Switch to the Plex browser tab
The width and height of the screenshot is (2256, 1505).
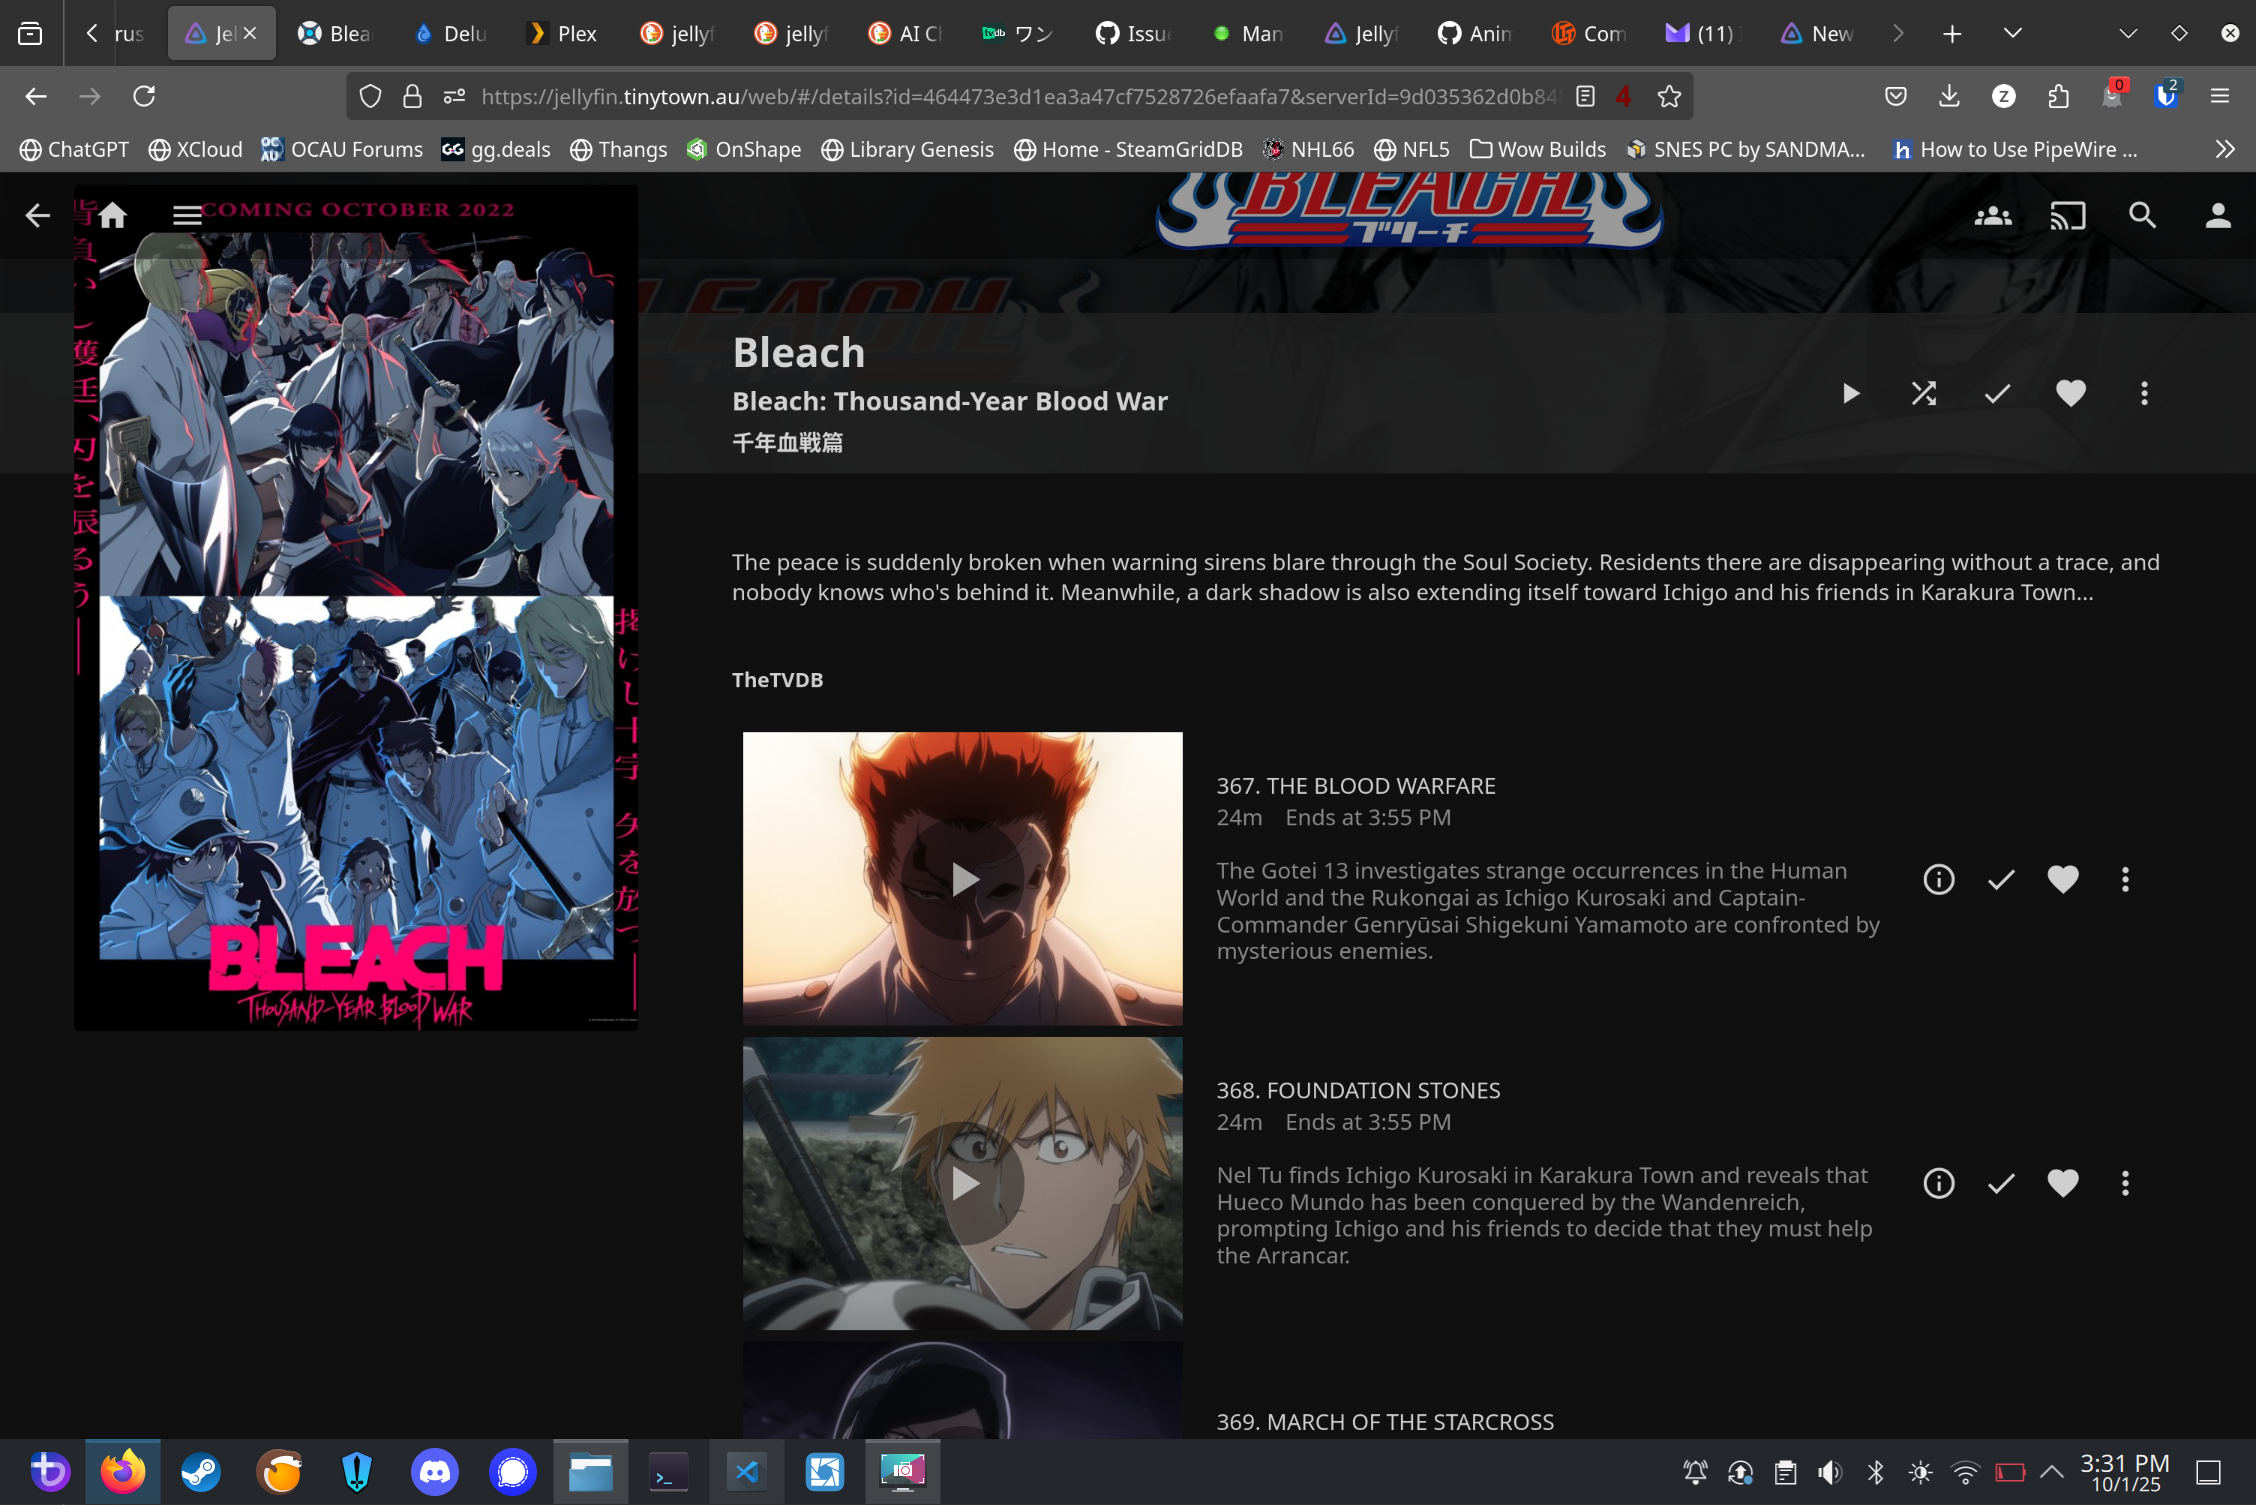tap(563, 33)
